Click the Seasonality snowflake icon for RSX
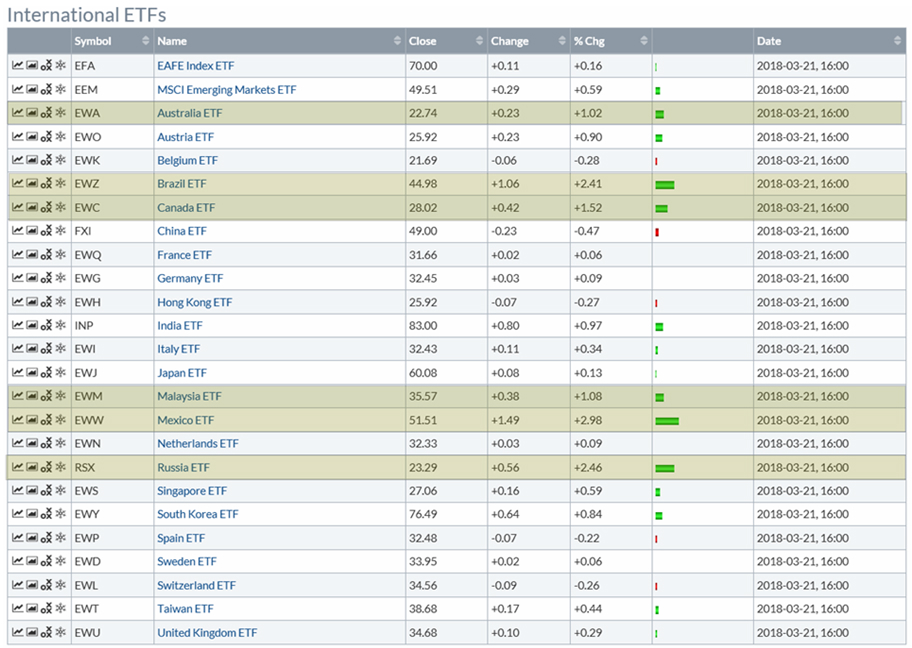The image size is (912, 648). tap(60, 467)
